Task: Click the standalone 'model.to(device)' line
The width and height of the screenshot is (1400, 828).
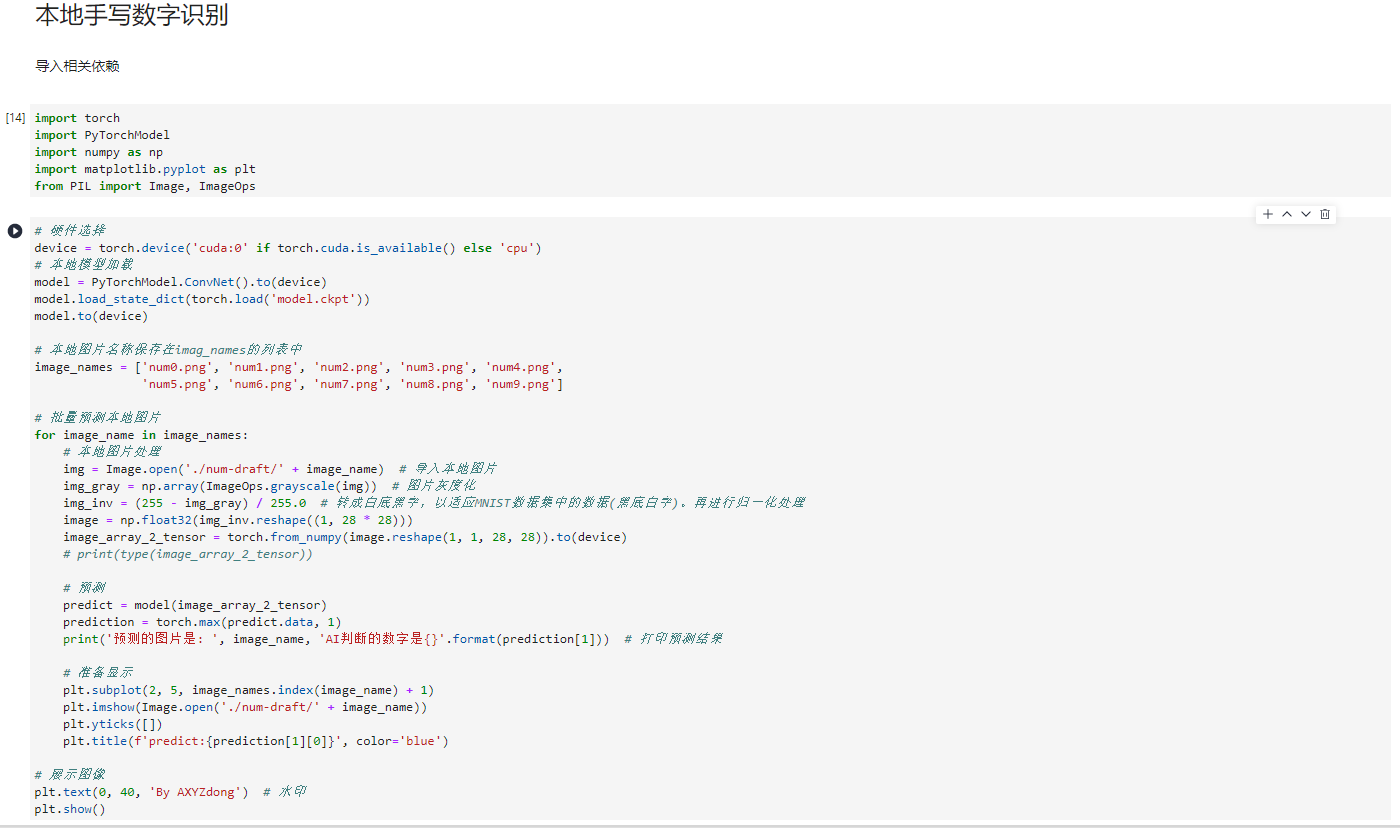Action: [91, 316]
